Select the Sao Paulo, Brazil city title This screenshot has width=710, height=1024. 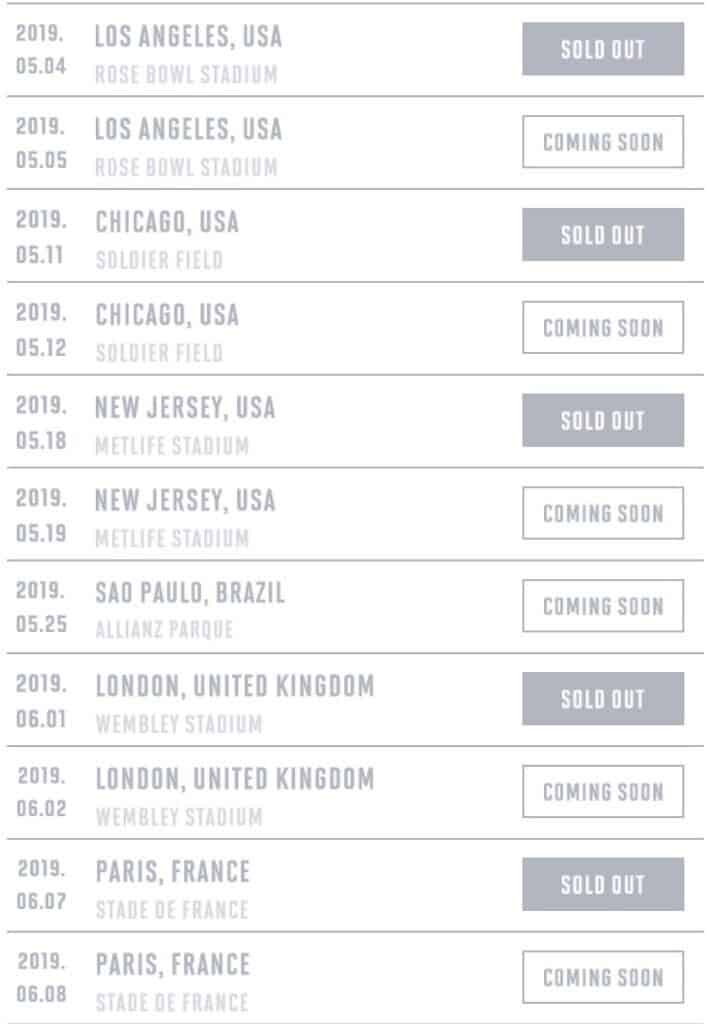pyautogui.click(x=190, y=593)
